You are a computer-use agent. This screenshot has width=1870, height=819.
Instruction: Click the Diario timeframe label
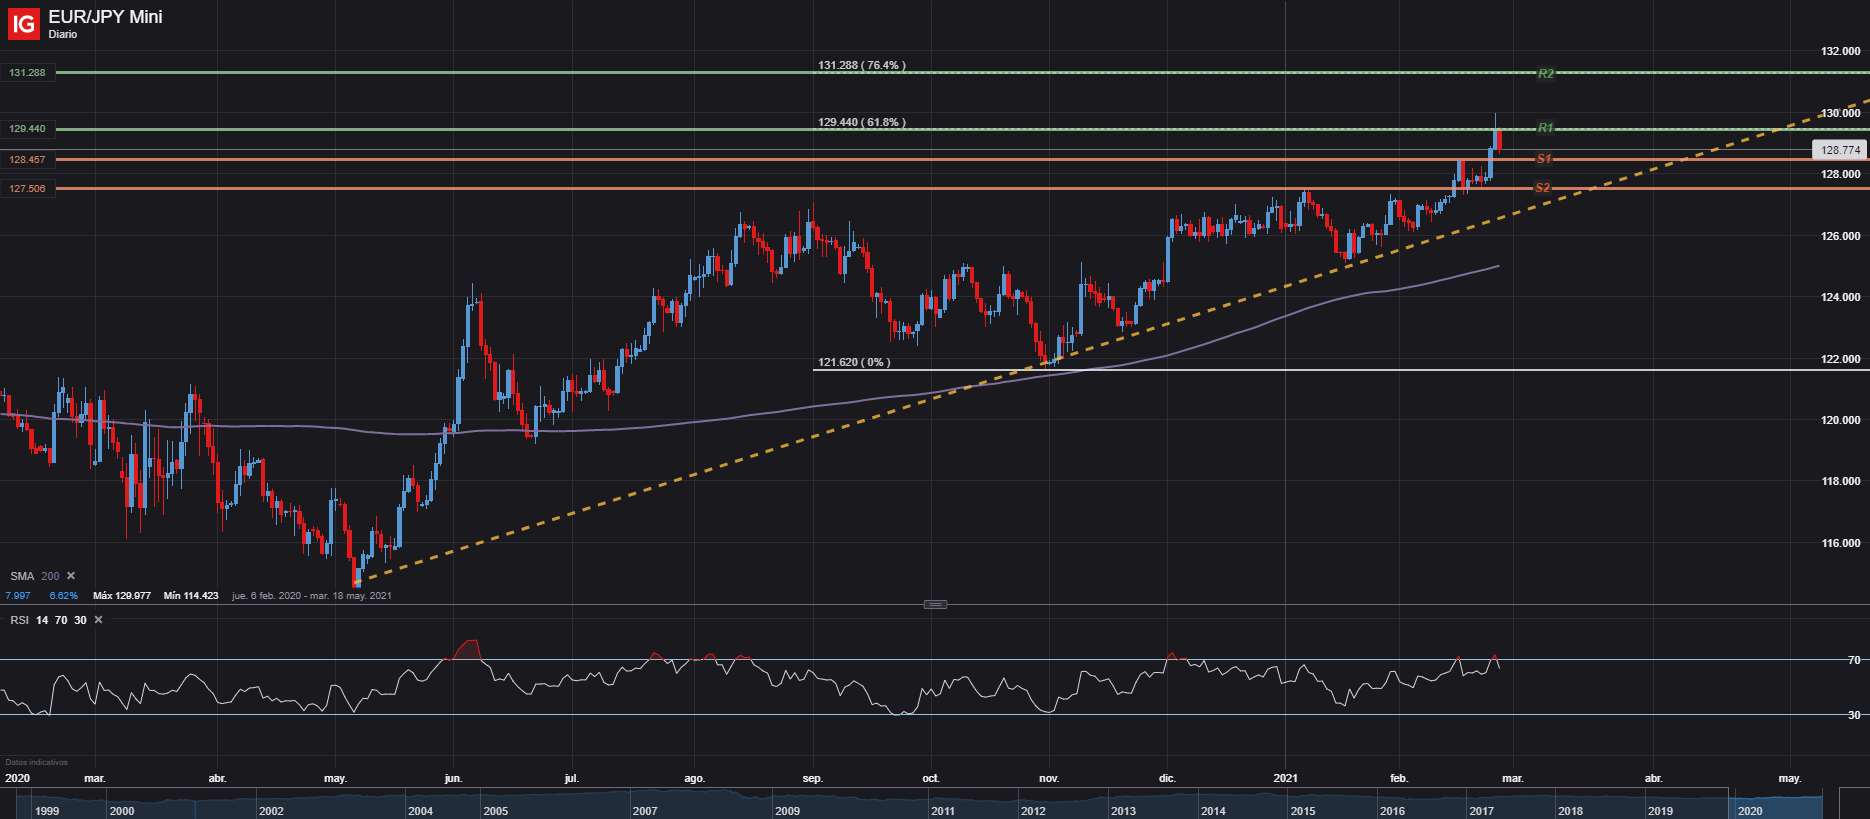click(x=63, y=34)
